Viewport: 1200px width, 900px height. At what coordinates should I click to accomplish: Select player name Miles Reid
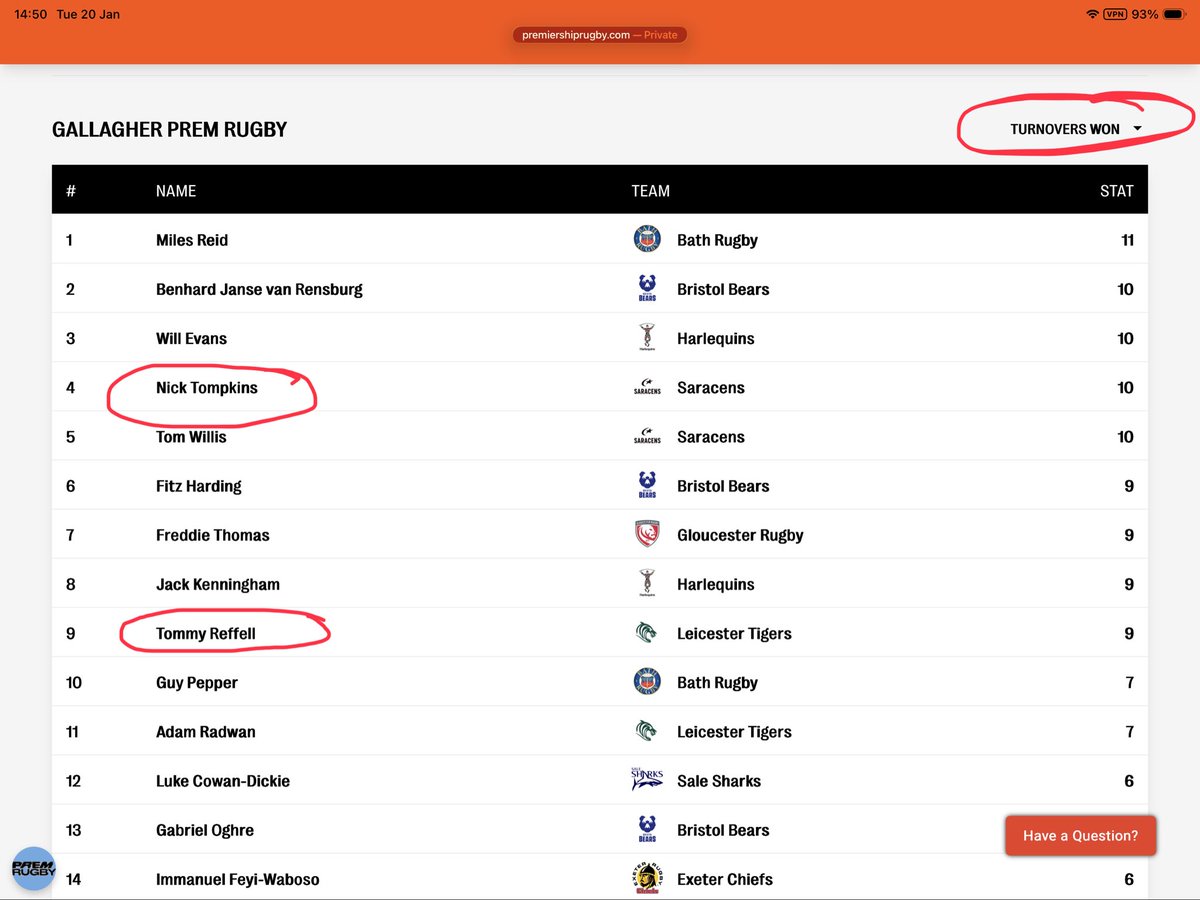coord(192,240)
